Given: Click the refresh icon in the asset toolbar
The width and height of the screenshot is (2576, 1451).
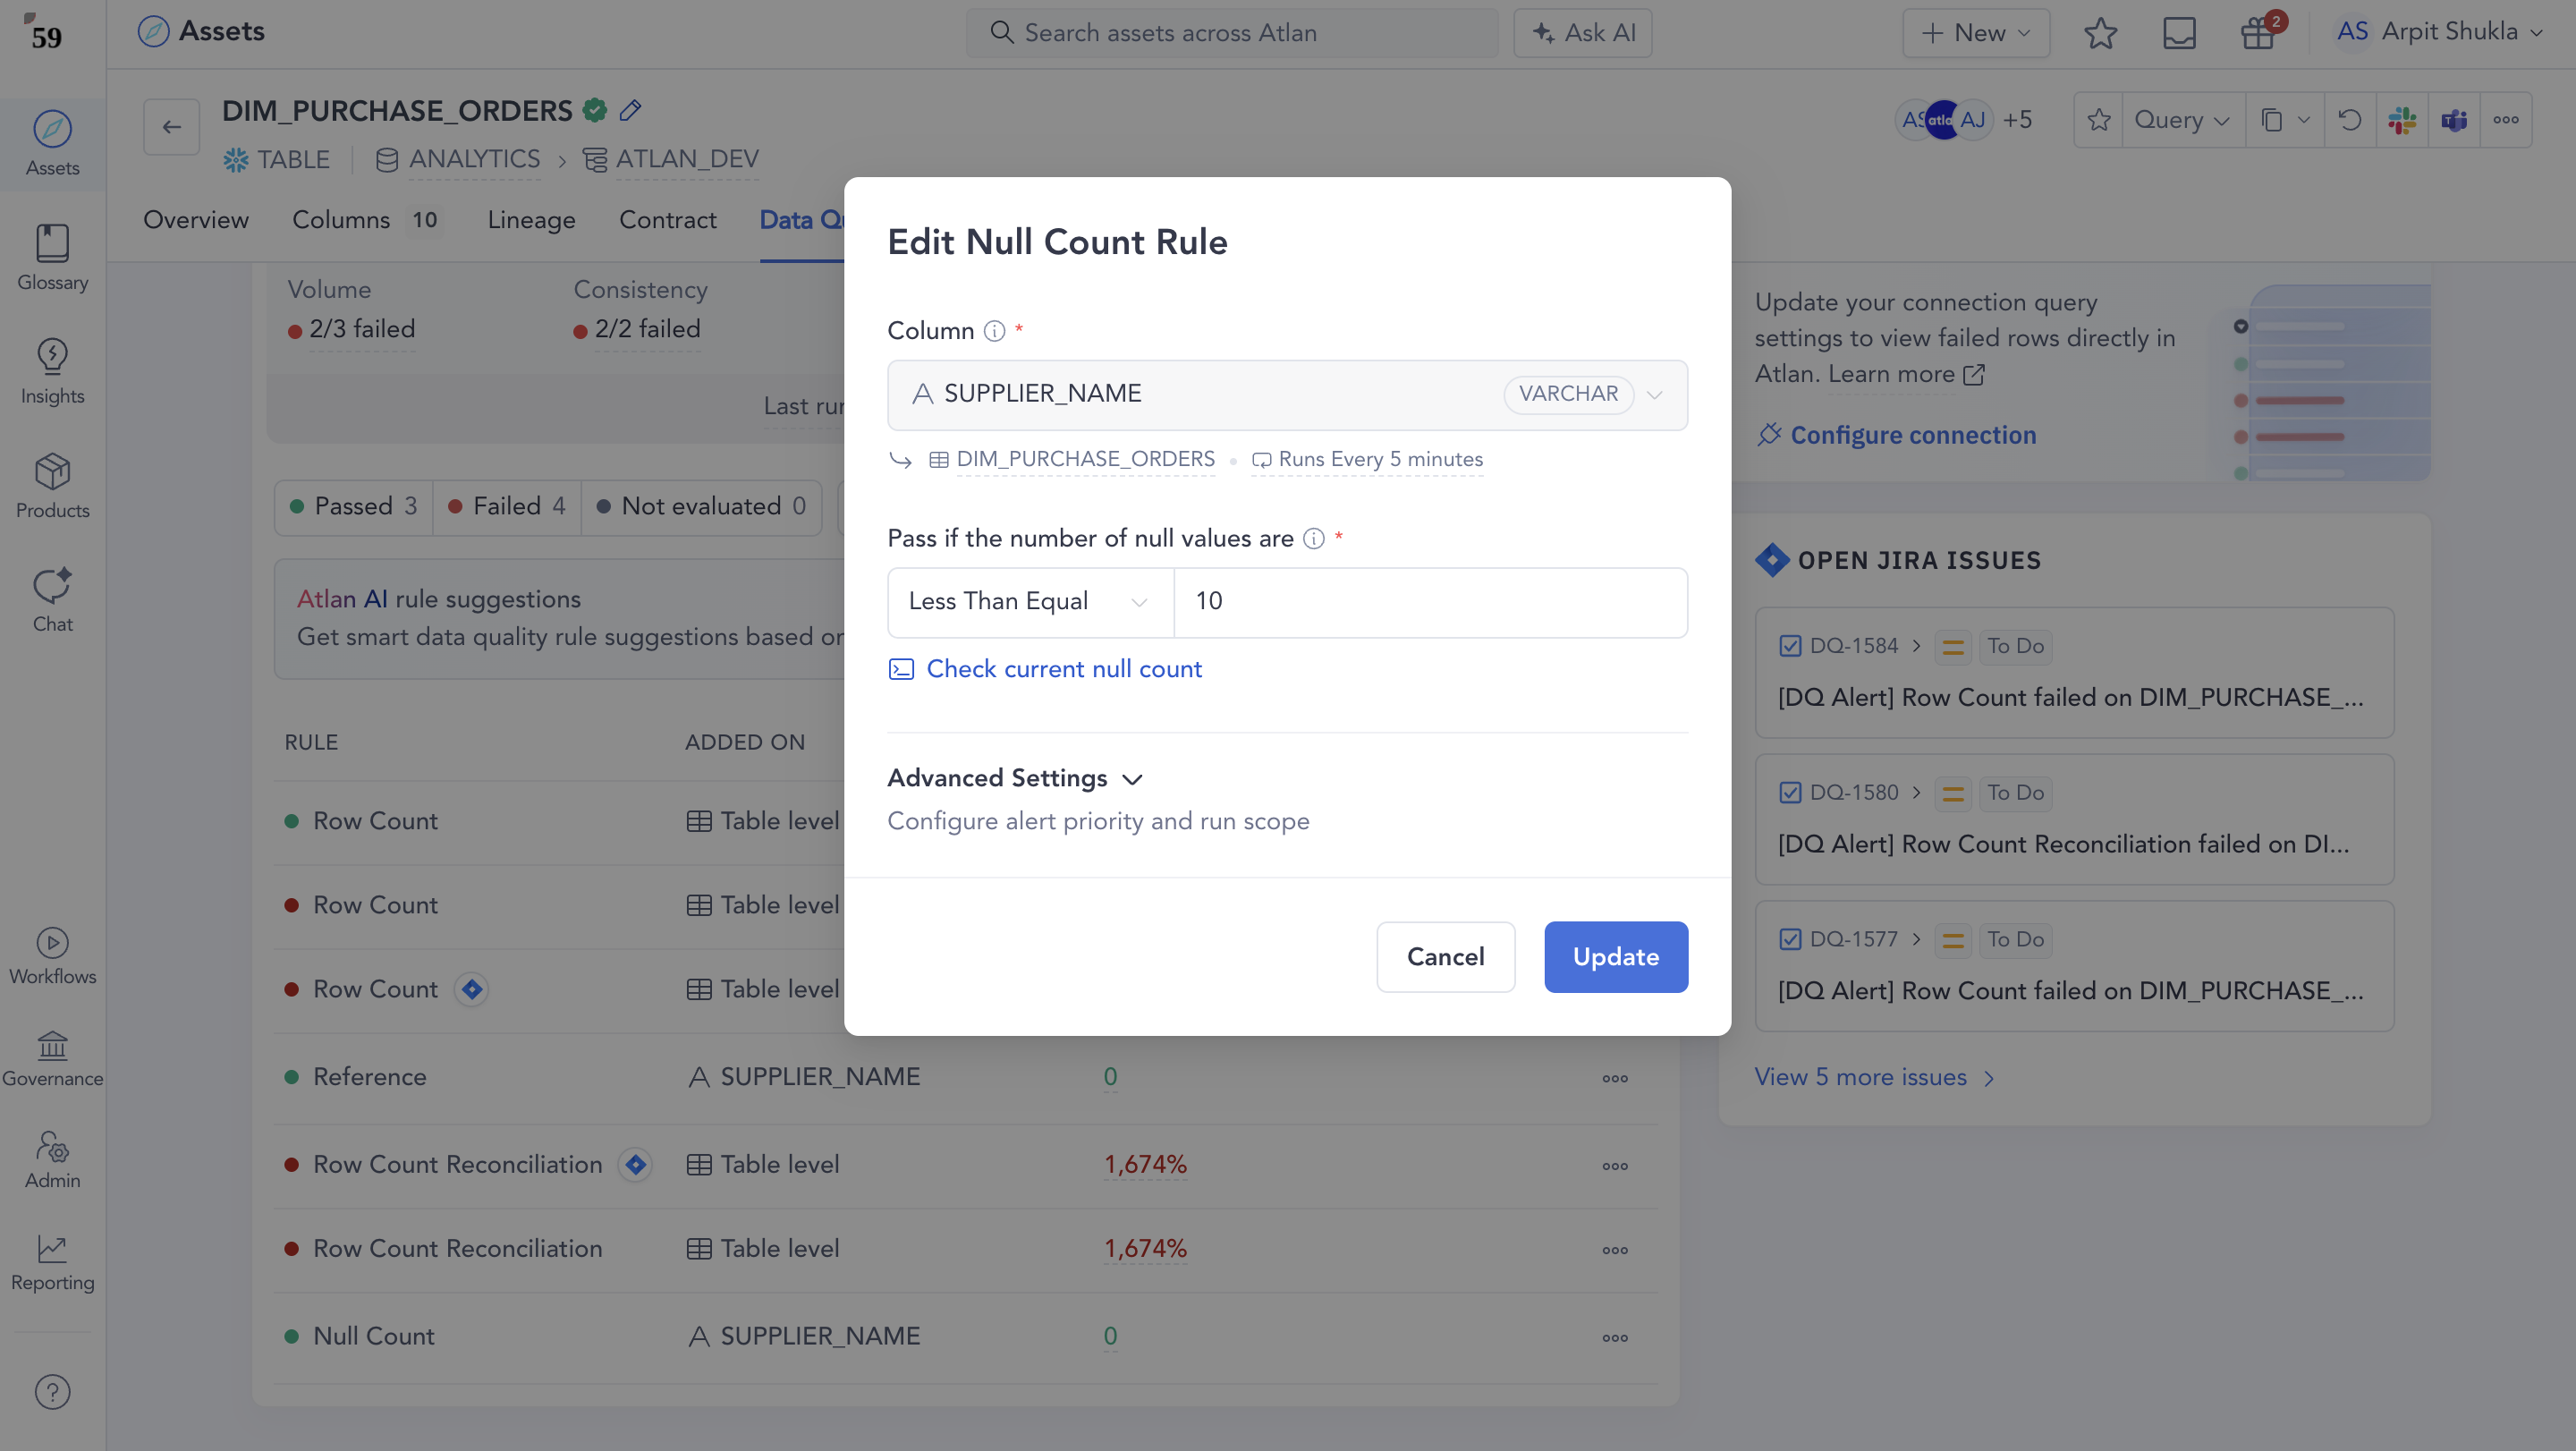Looking at the screenshot, I should coord(2350,119).
